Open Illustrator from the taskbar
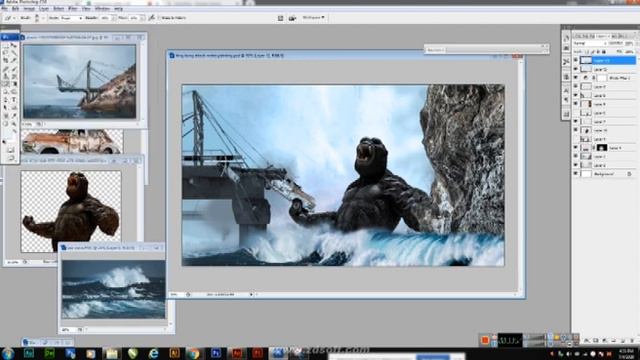Image resolution: width=640 pixels, height=360 pixels. tap(174, 353)
